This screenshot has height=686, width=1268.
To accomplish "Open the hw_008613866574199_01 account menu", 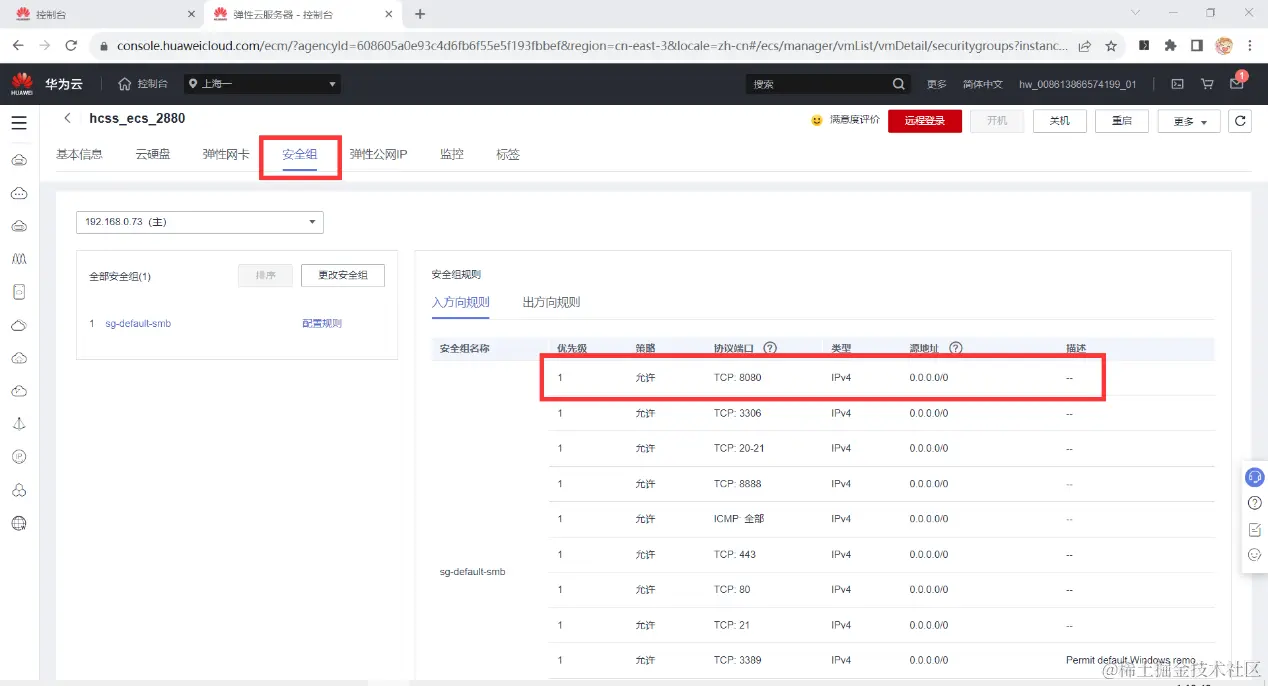I will tap(1077, 84).
